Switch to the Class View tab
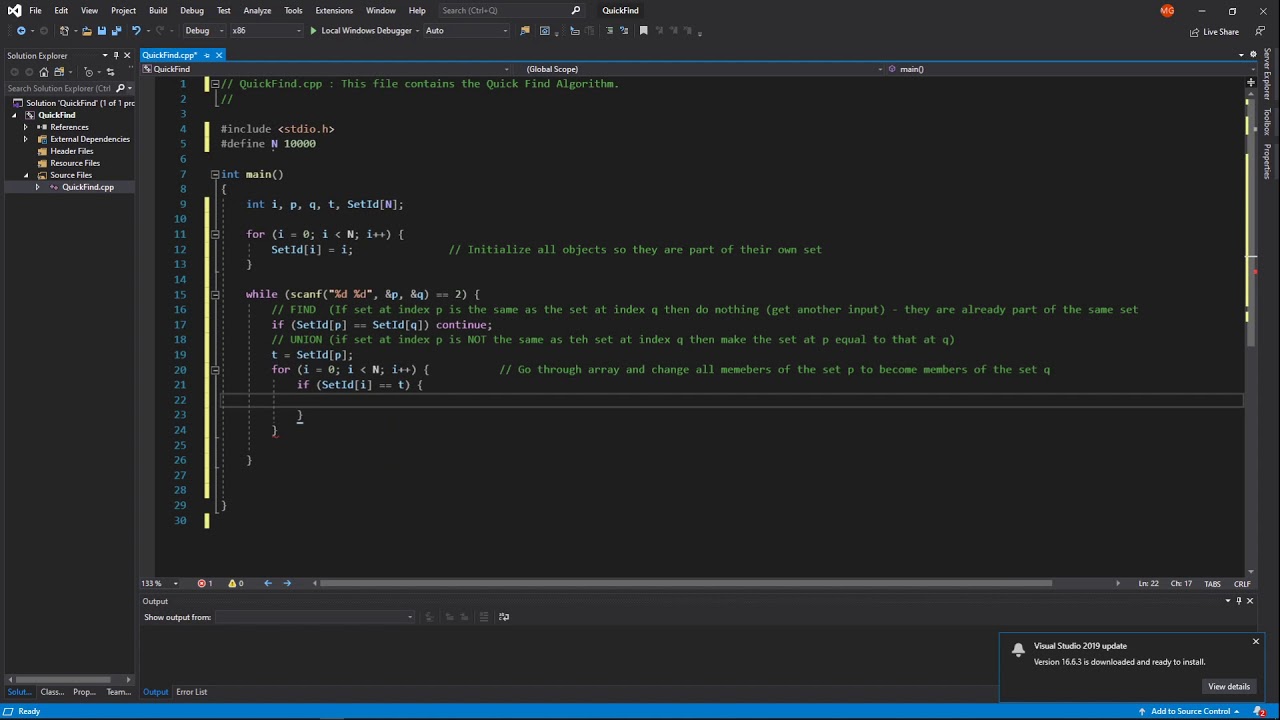1280x720 pixels. tap(52, 692)
